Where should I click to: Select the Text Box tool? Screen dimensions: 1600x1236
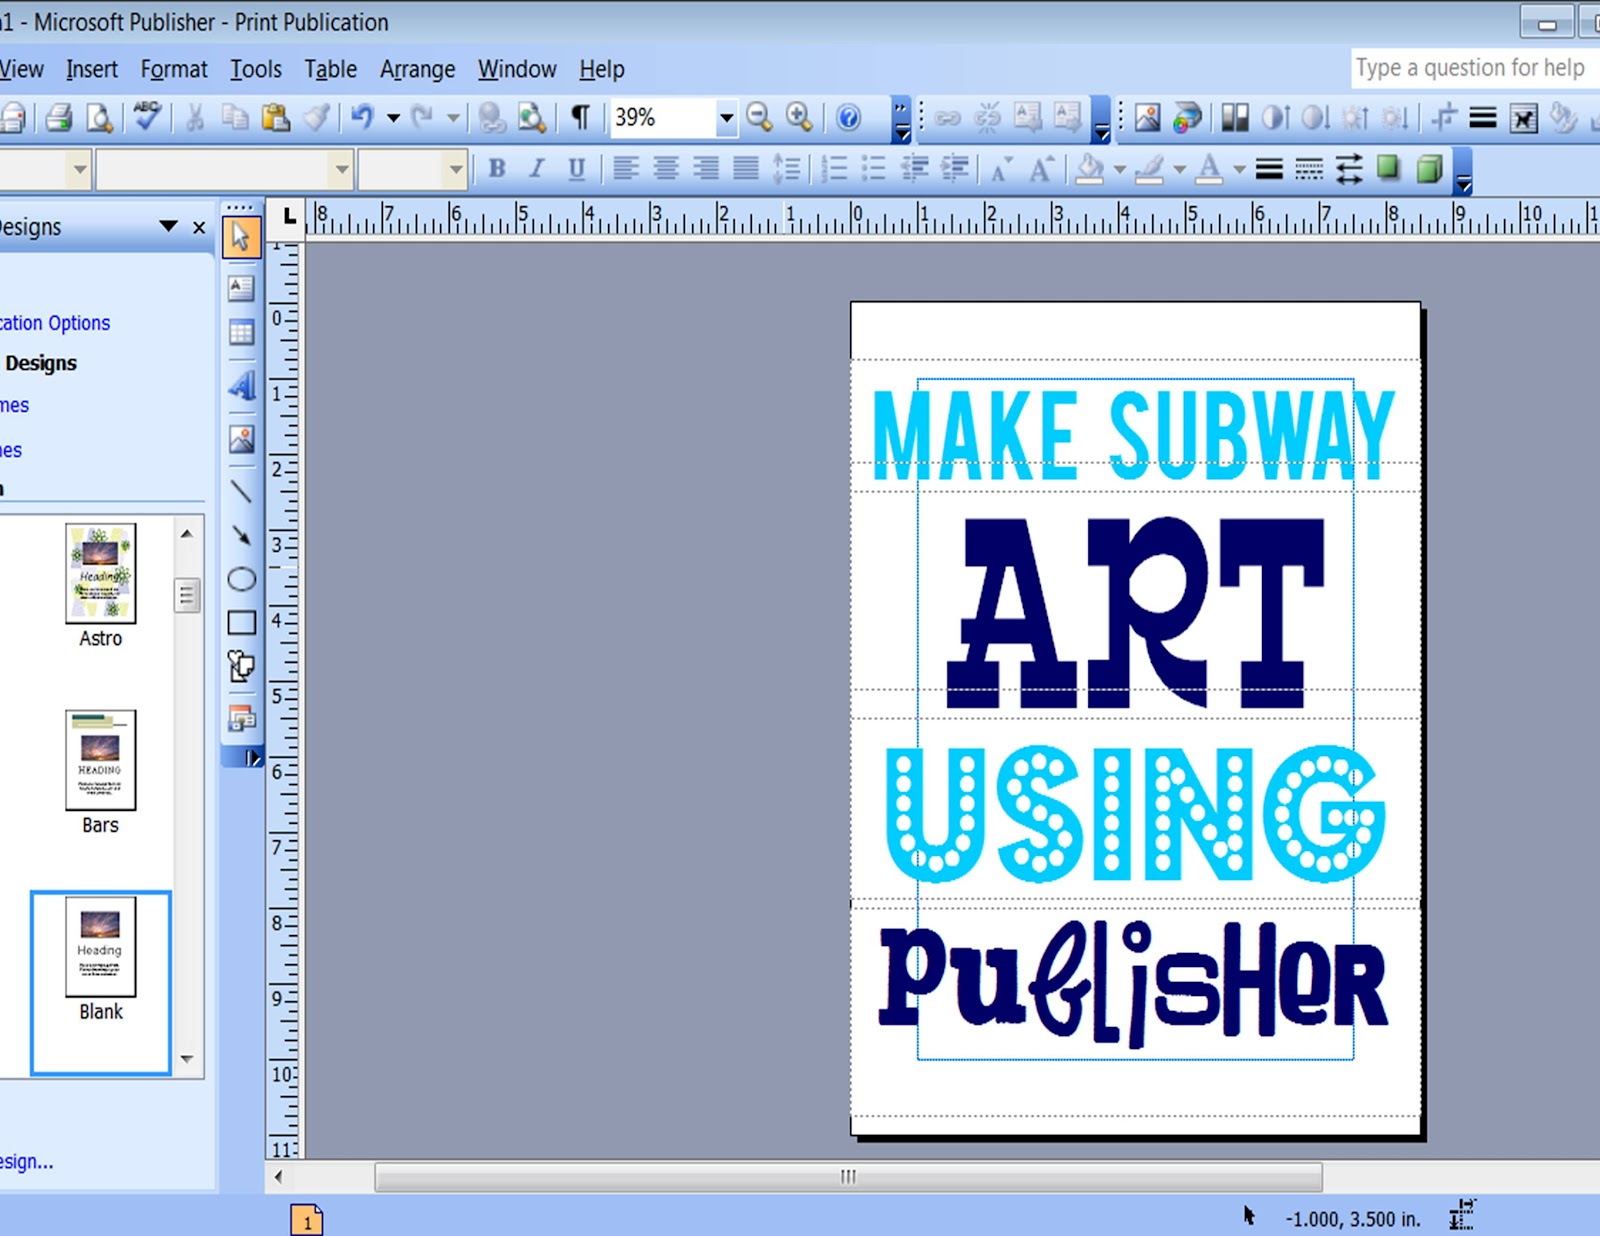pos(240,288)
